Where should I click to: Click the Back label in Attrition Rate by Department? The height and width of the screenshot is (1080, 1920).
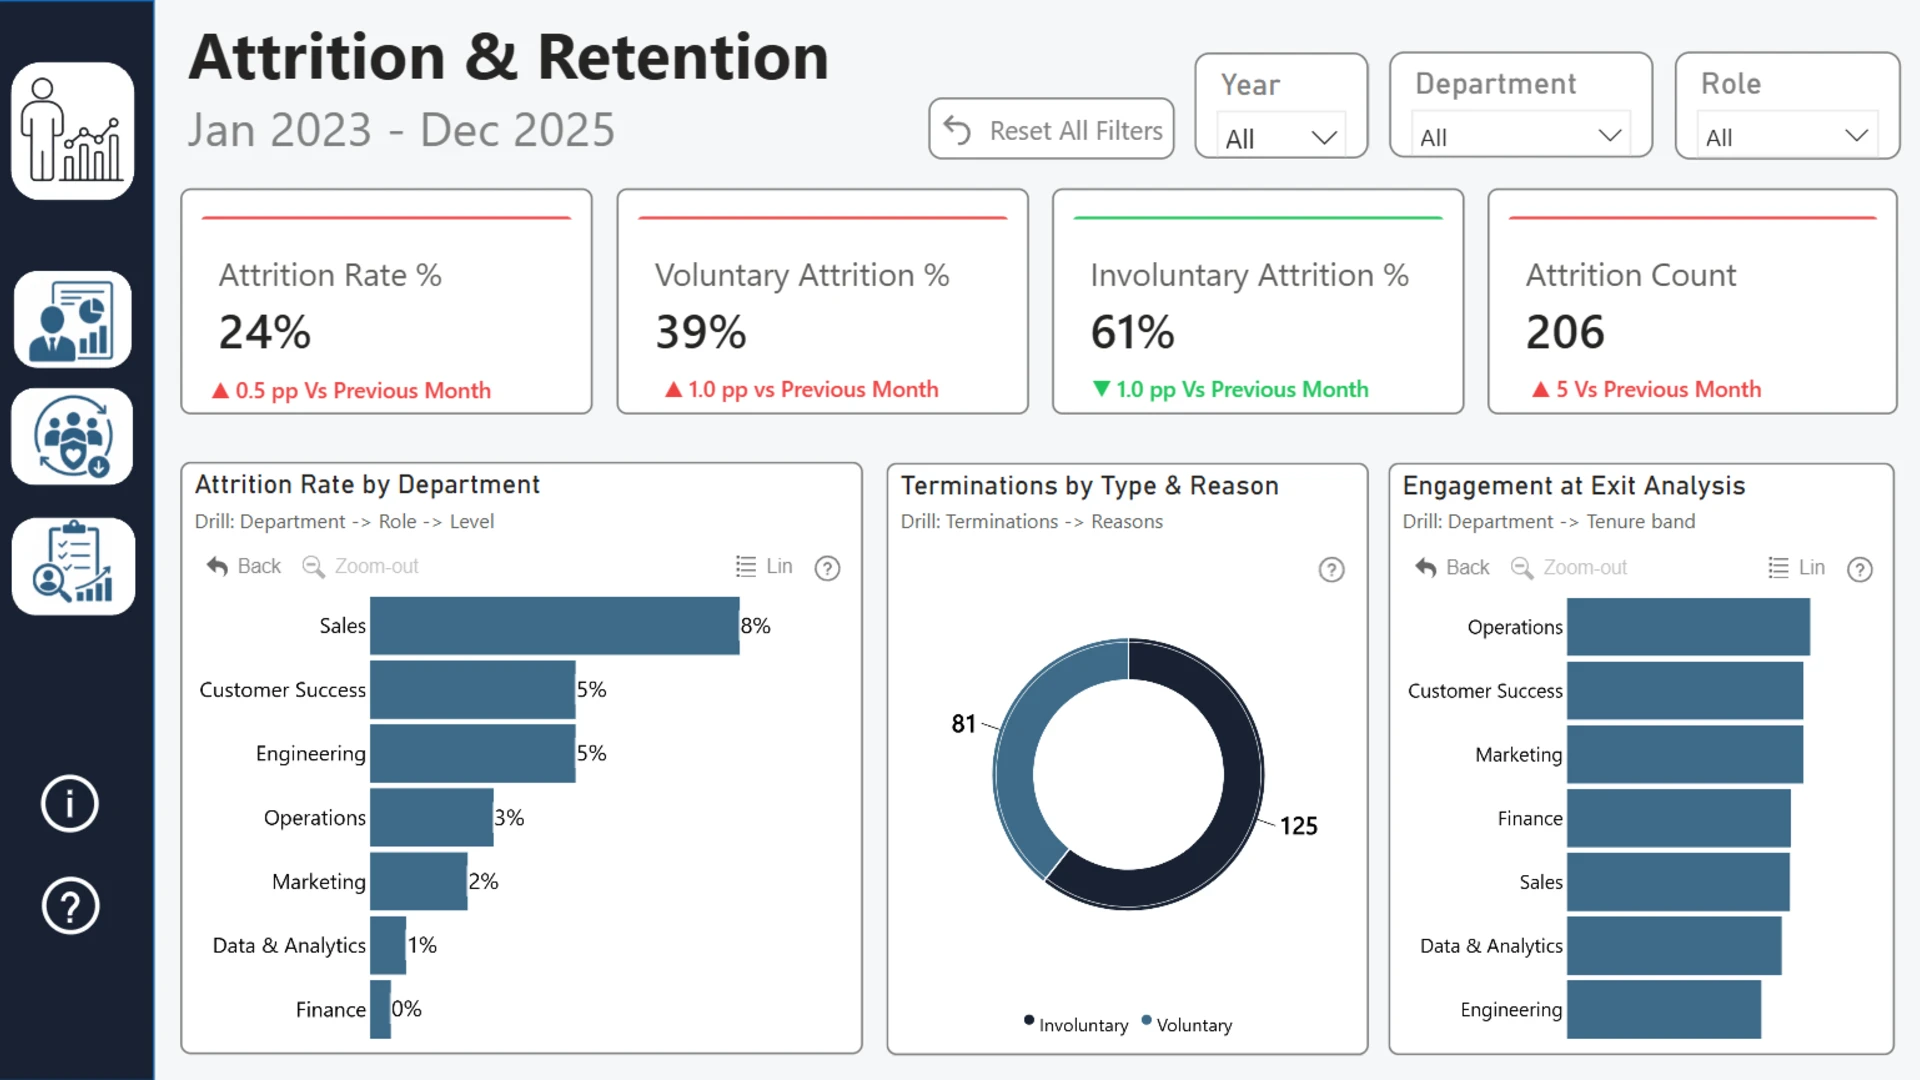259,566
